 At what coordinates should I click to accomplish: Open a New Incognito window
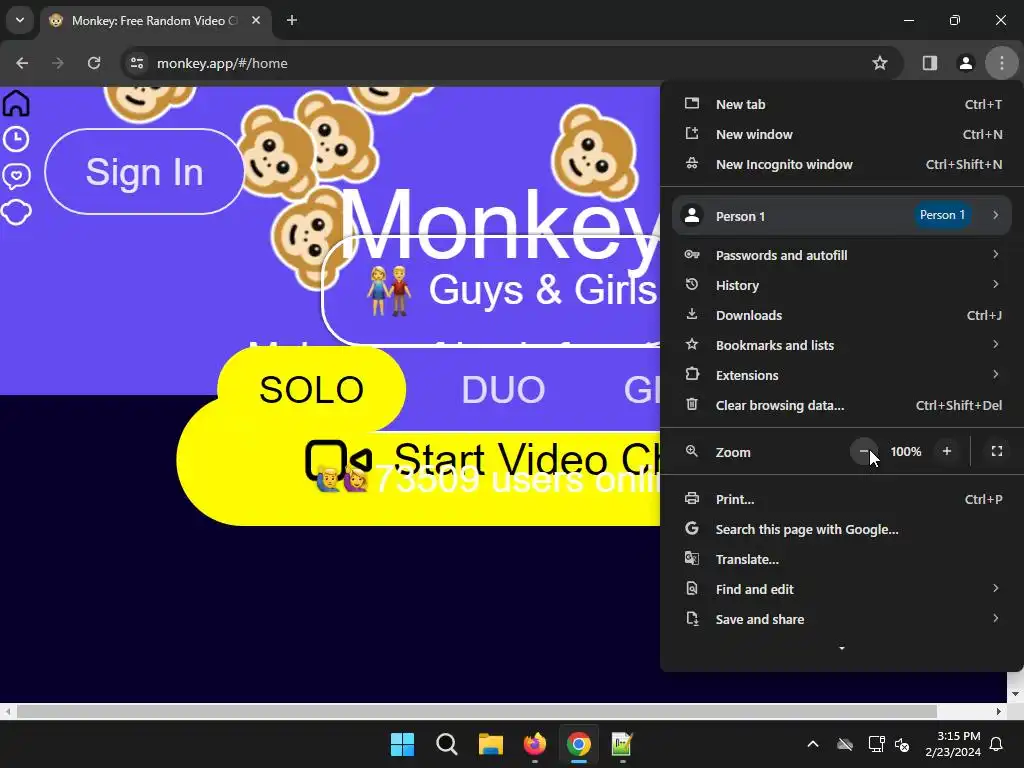[842, 165]
